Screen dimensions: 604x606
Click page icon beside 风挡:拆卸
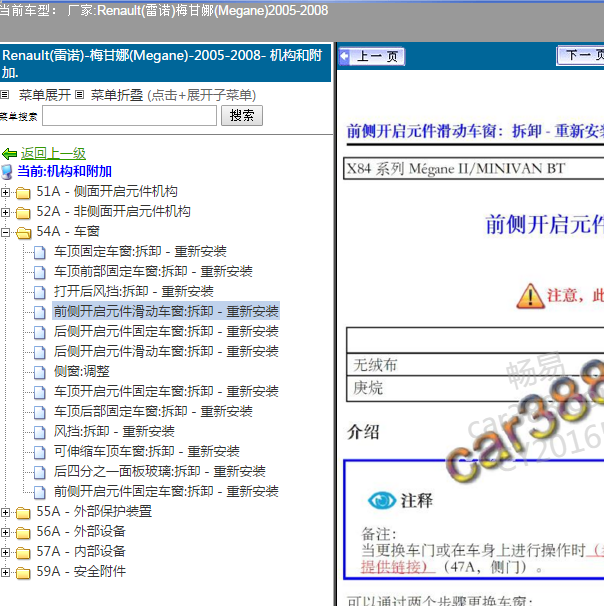(39, 432)
